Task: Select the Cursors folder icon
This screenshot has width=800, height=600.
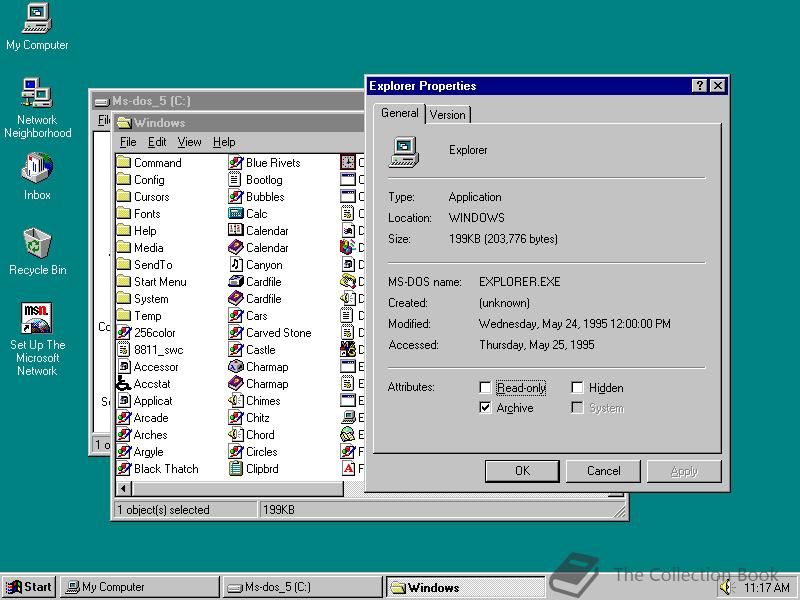Action: click(x=123, y=196)
